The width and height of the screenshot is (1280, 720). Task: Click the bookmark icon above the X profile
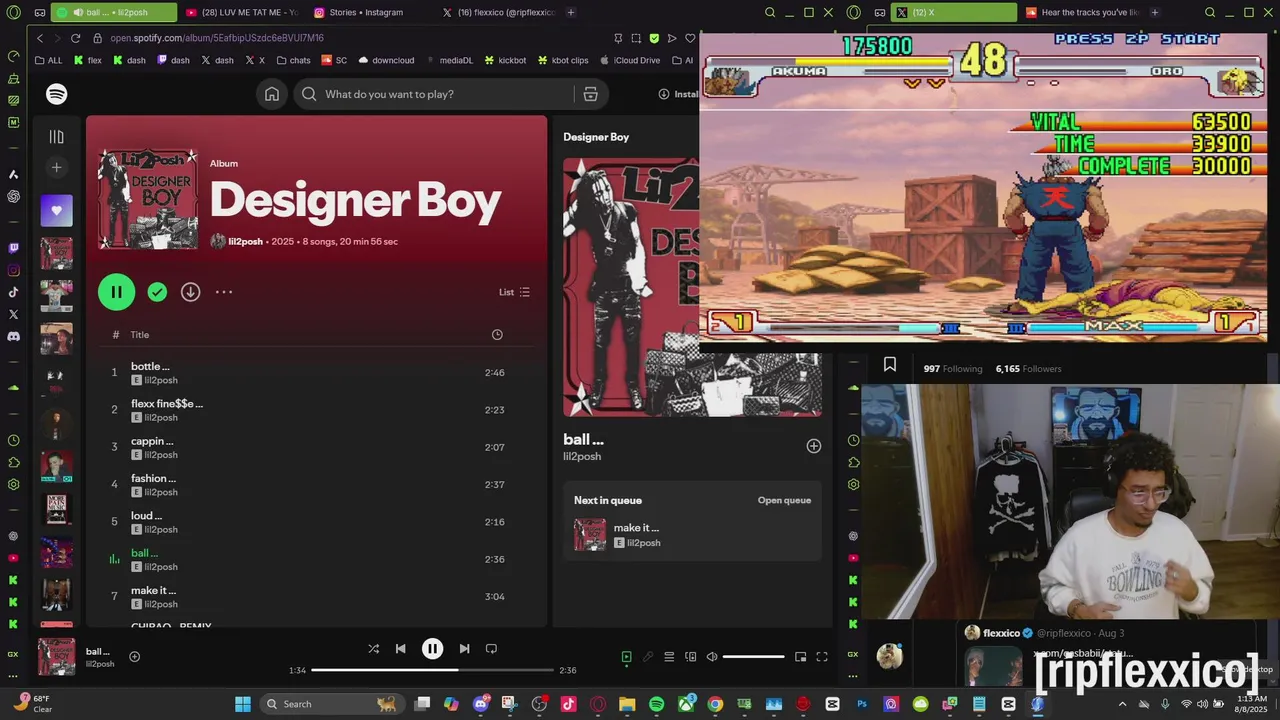coord(890,365)
